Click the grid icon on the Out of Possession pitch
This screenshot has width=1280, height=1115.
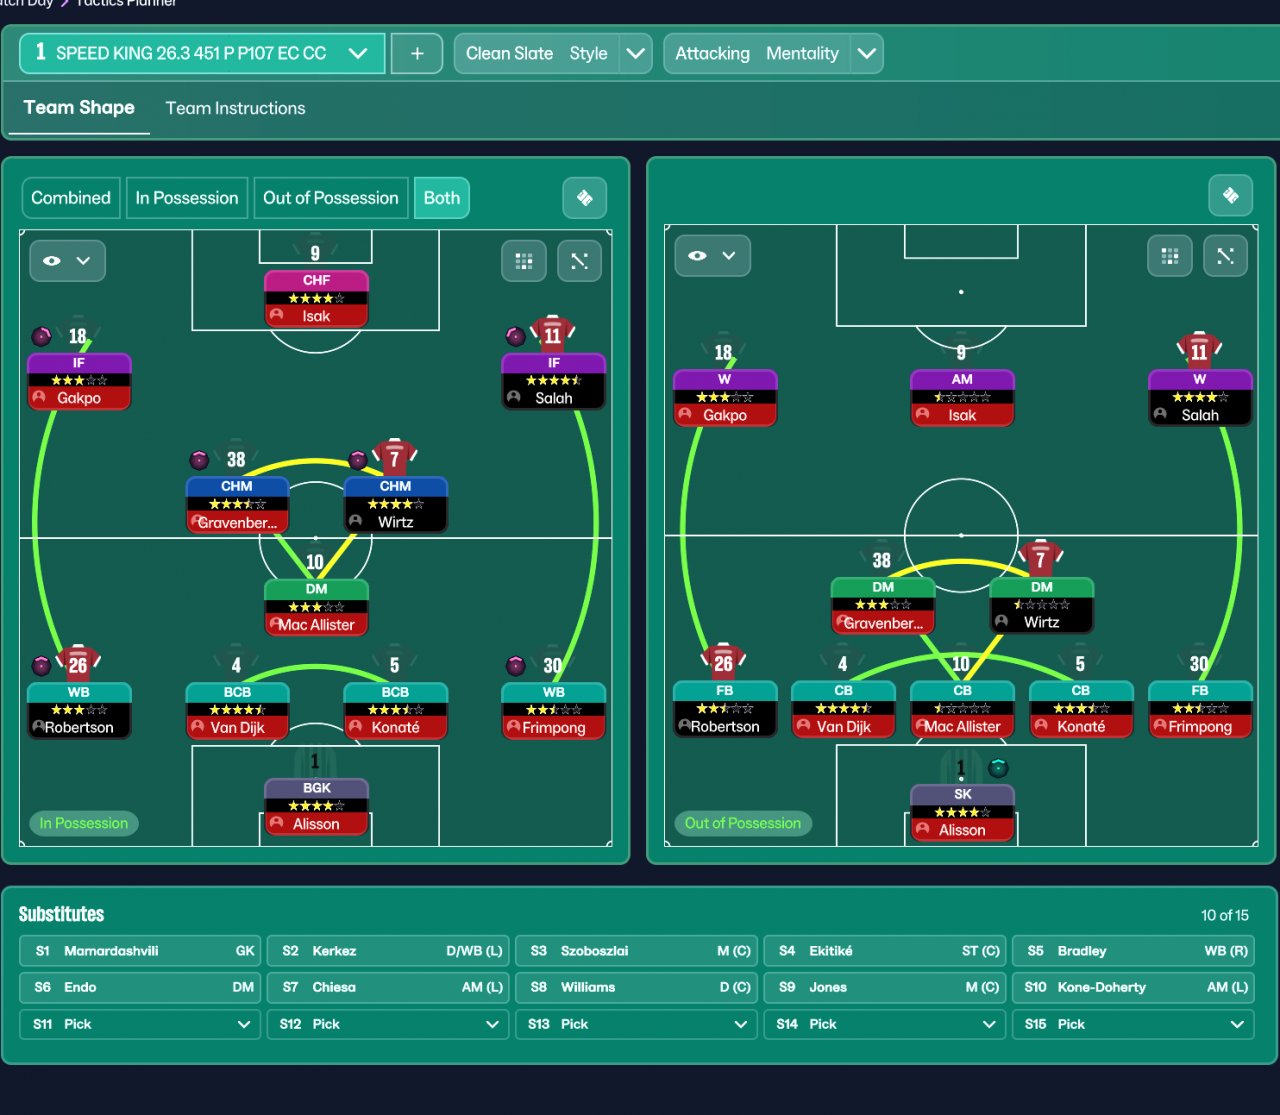pyautogui.click(x=1169, y=257)
